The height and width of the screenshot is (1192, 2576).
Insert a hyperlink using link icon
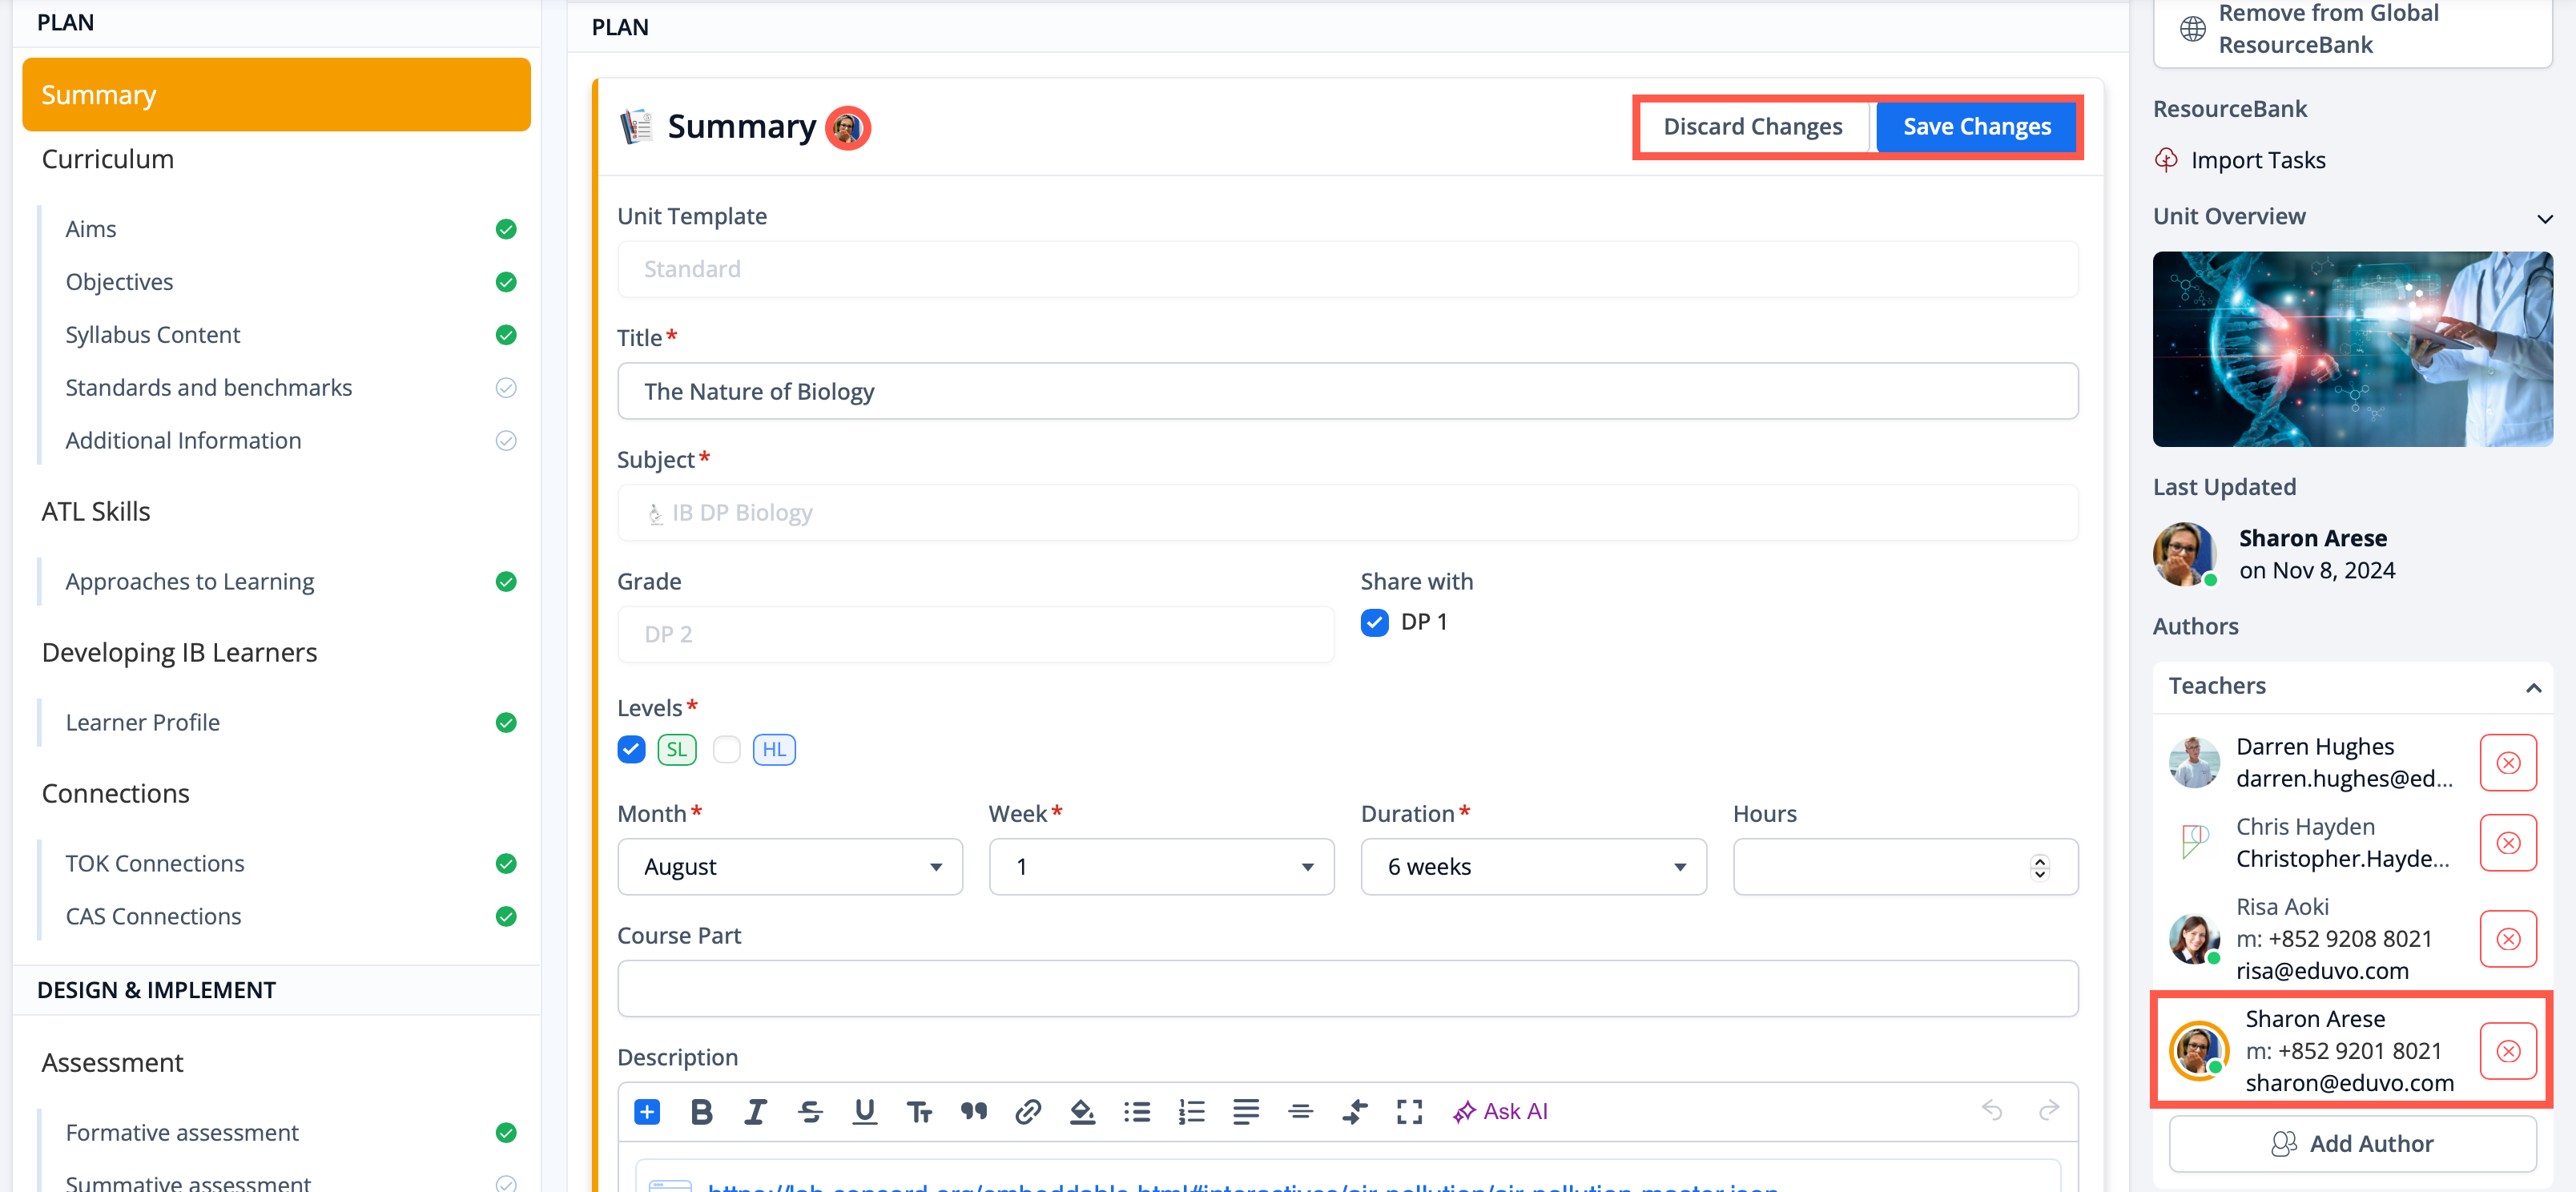click(1027, 1111)
